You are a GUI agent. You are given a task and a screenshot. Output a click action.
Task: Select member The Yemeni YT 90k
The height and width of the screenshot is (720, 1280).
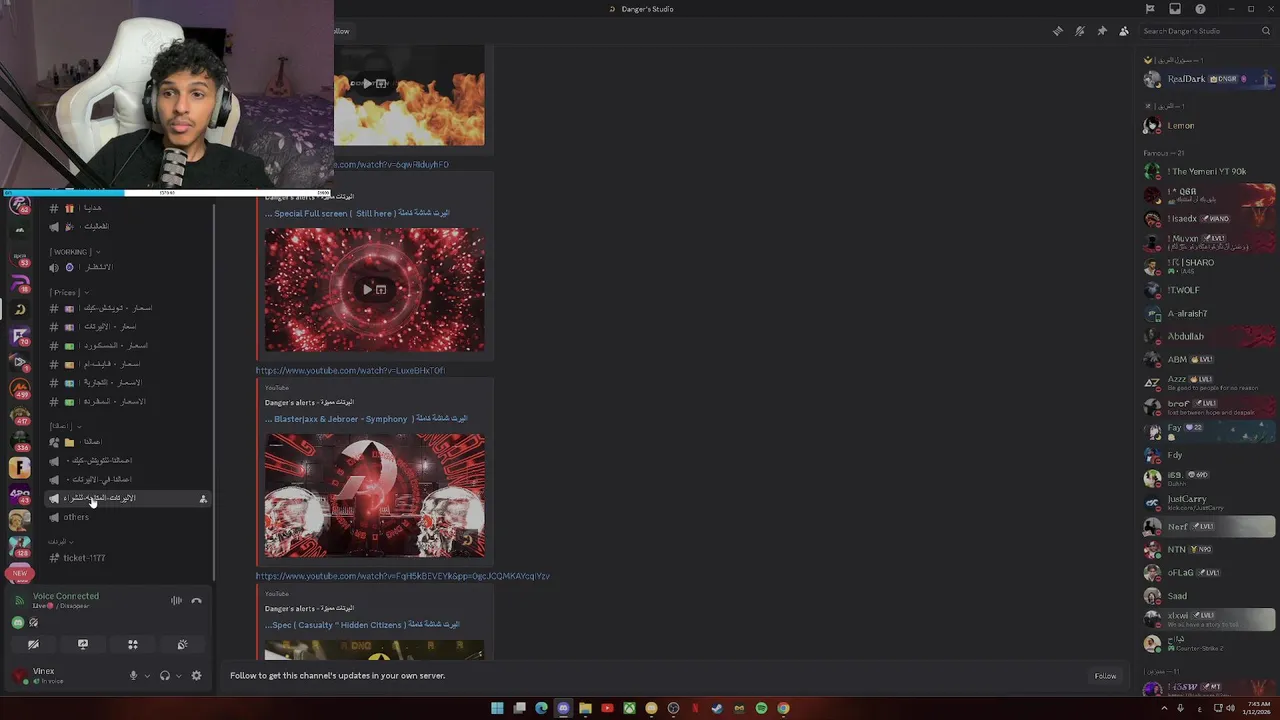(x=1209, y=172)
